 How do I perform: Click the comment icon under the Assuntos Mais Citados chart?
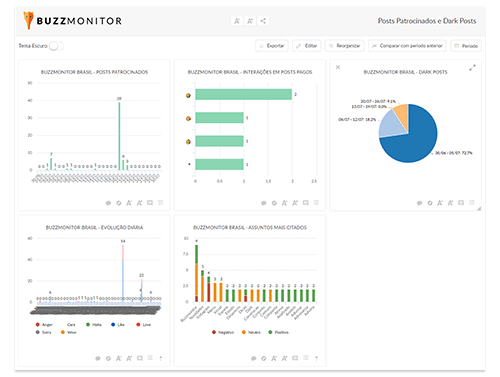[253, 359]
